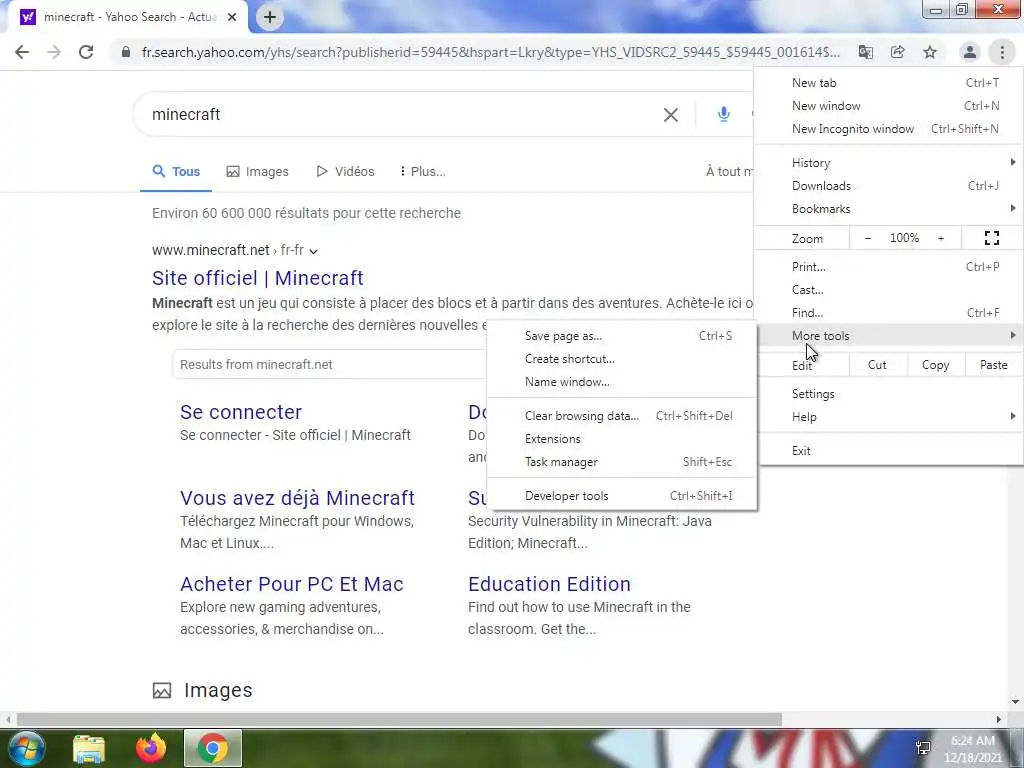This screenshot has height=768, width=1024.
Task: Choose New window menu item
Action: (x=889, y=106)
